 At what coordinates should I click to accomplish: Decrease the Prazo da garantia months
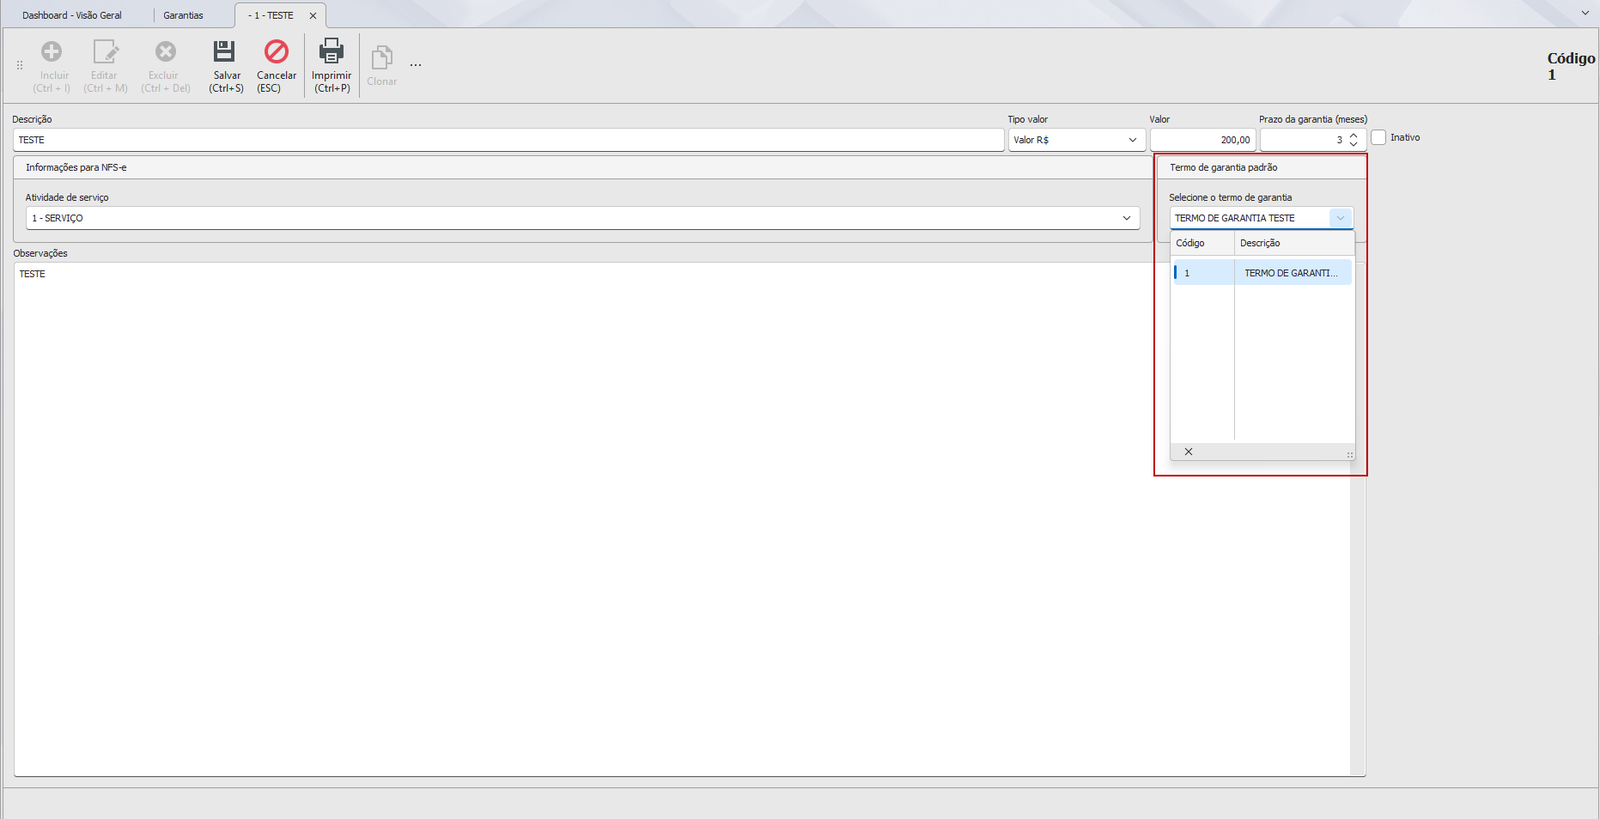coord(1353,144)
